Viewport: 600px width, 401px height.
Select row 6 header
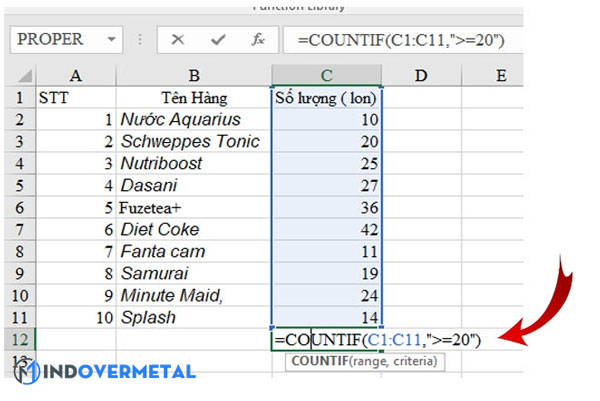coord(18,207)
